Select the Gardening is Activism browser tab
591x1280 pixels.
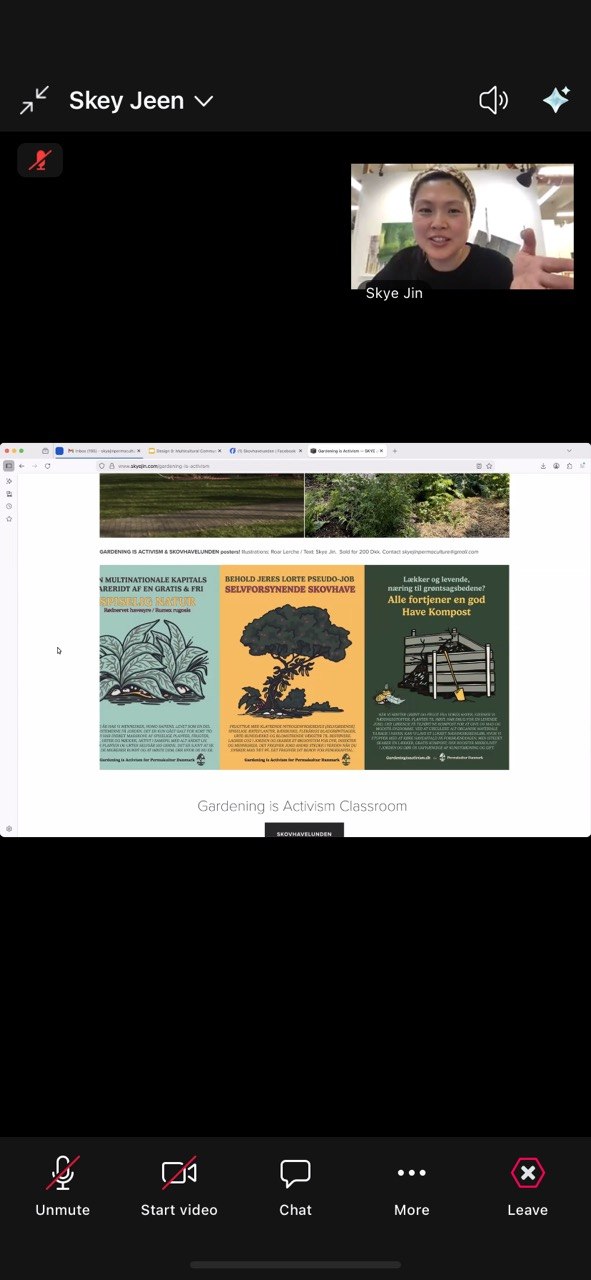pyautogui.click(x=346, y=451)
